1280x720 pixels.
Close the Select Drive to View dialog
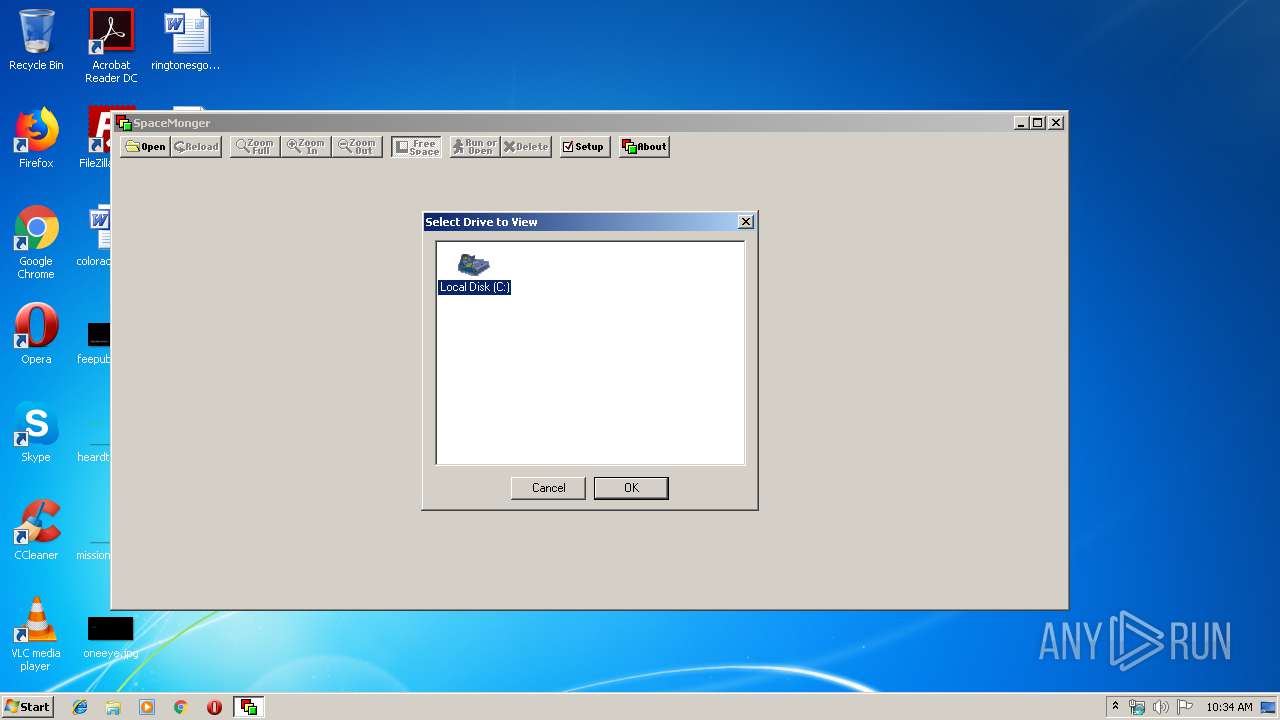click(x=746, y=222)
